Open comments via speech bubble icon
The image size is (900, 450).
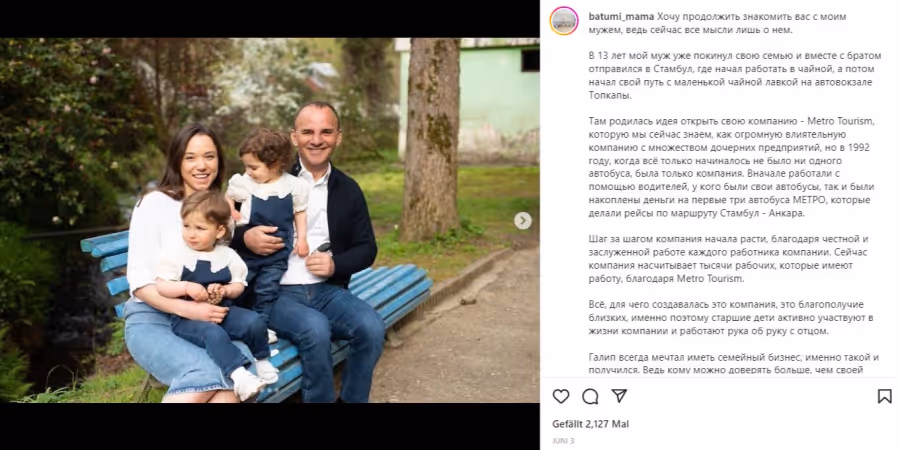point(590,396)
